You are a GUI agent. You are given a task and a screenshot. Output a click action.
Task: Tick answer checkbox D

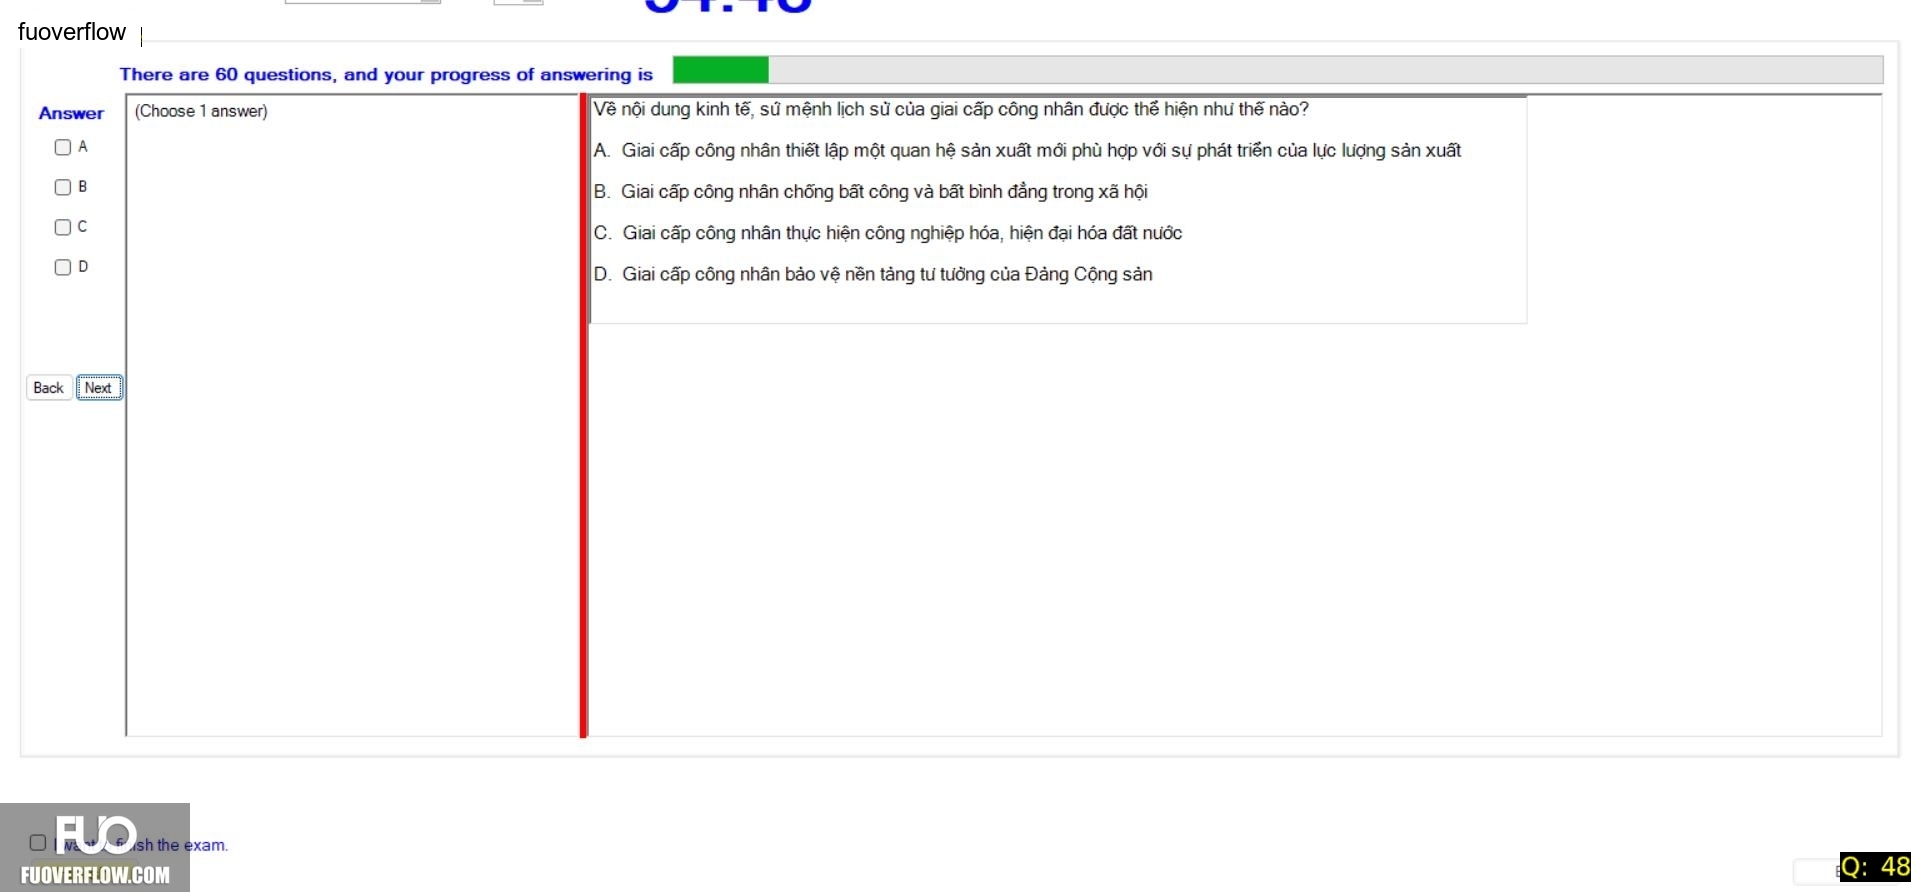pos(63,267)
